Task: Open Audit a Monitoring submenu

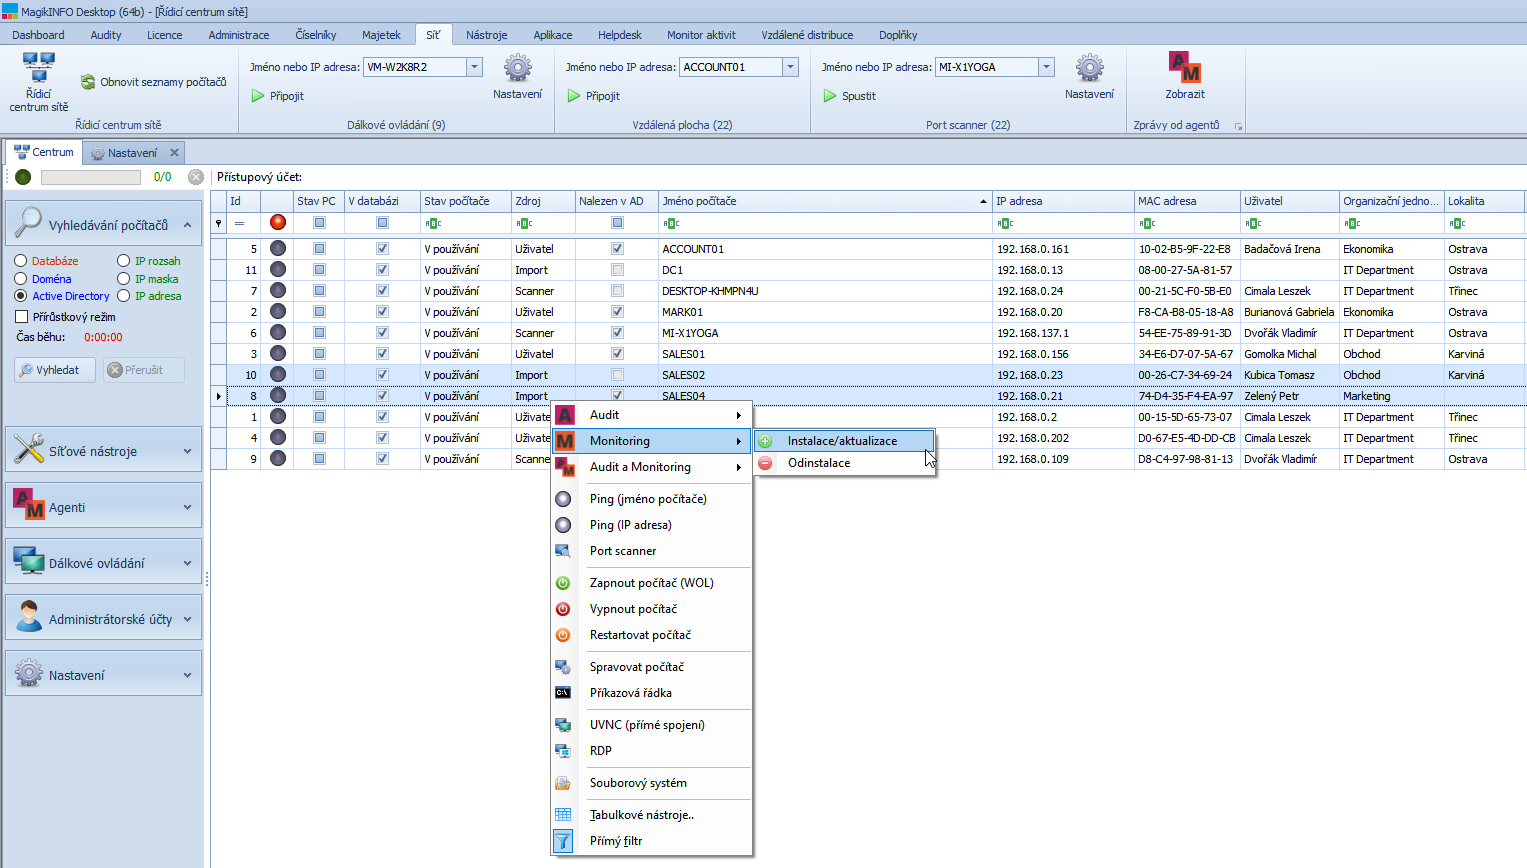Action: 652,467
